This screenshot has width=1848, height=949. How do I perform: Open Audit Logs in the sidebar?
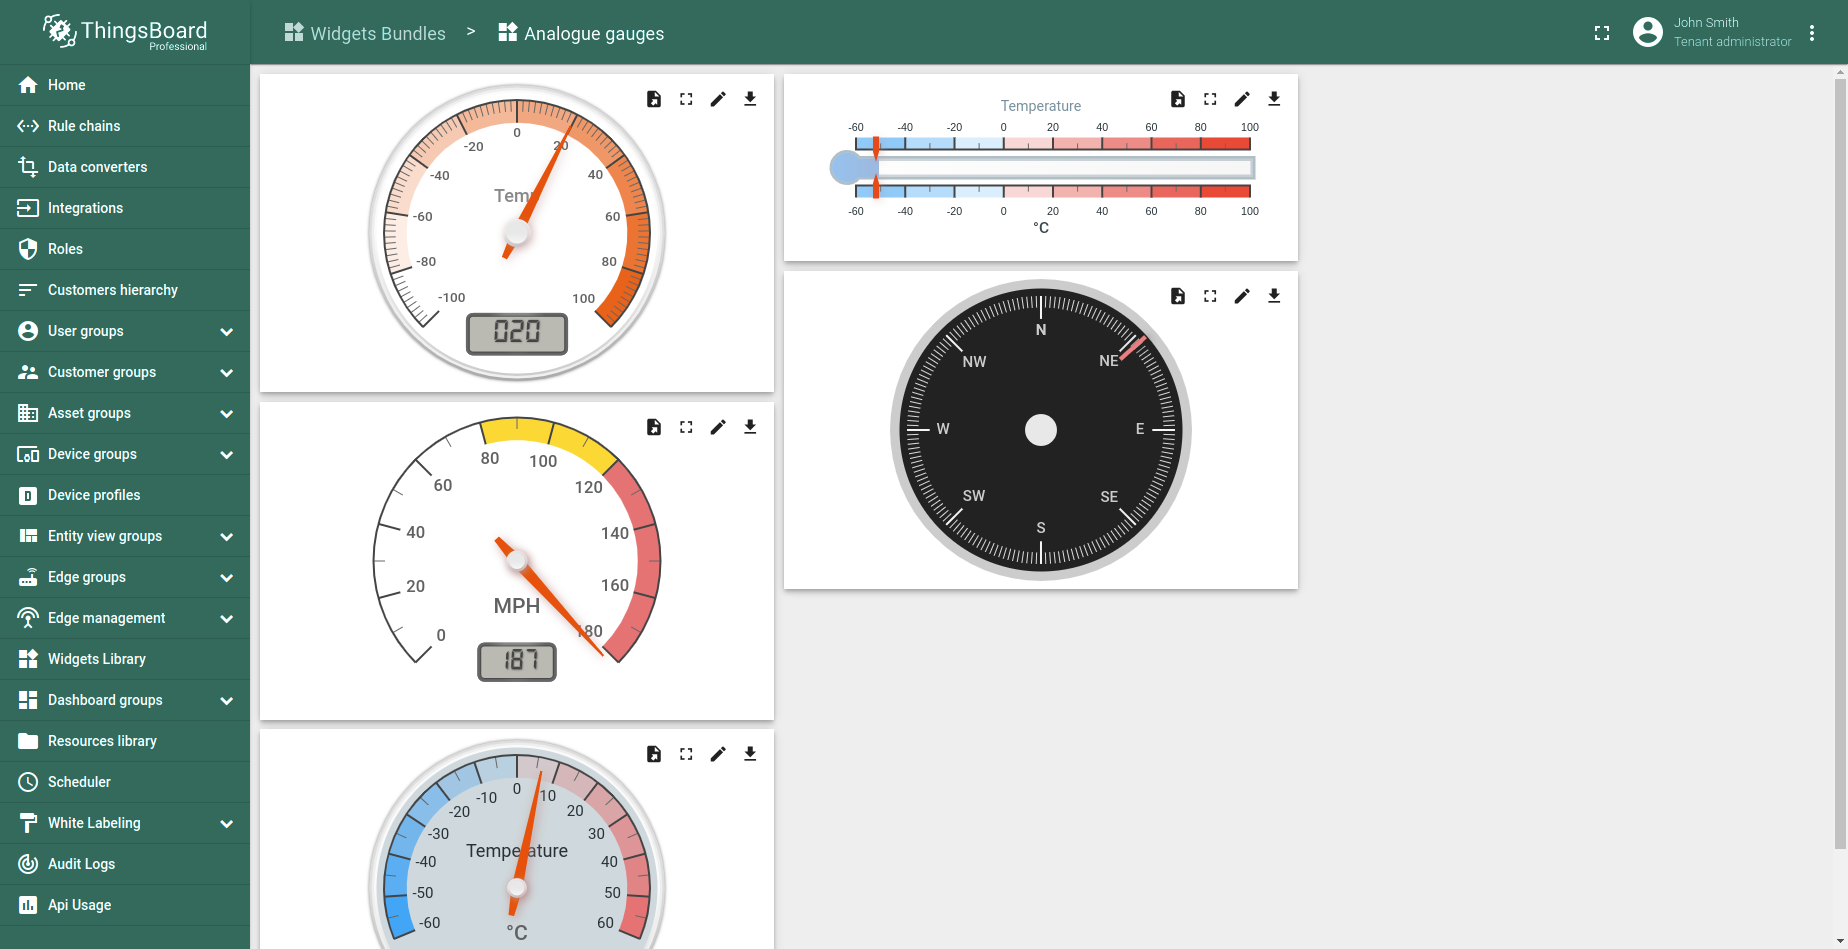(81, 864)
